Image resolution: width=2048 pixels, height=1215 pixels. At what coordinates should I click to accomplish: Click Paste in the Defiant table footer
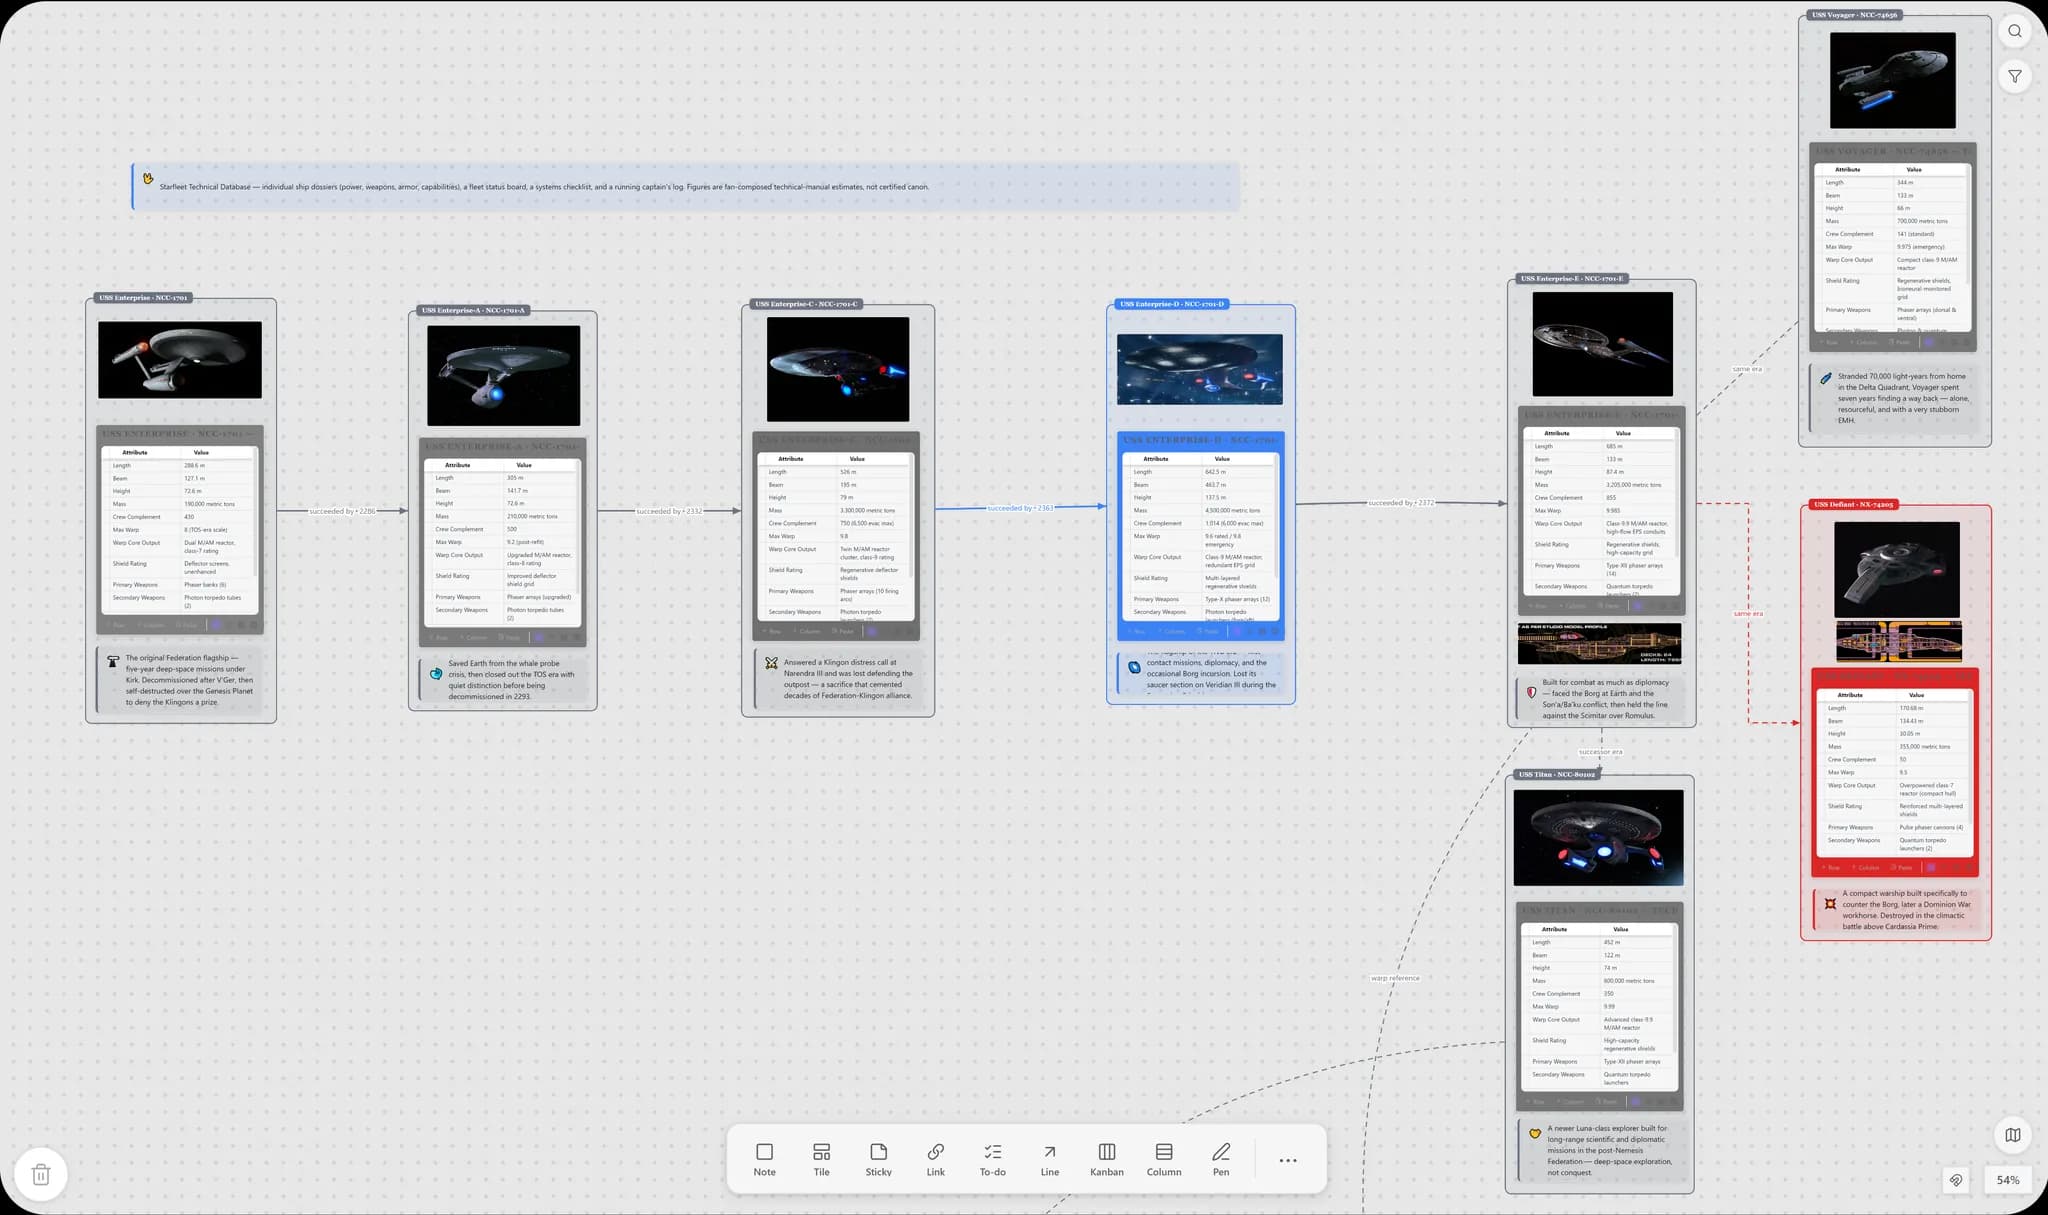[x=1903, y=868]
